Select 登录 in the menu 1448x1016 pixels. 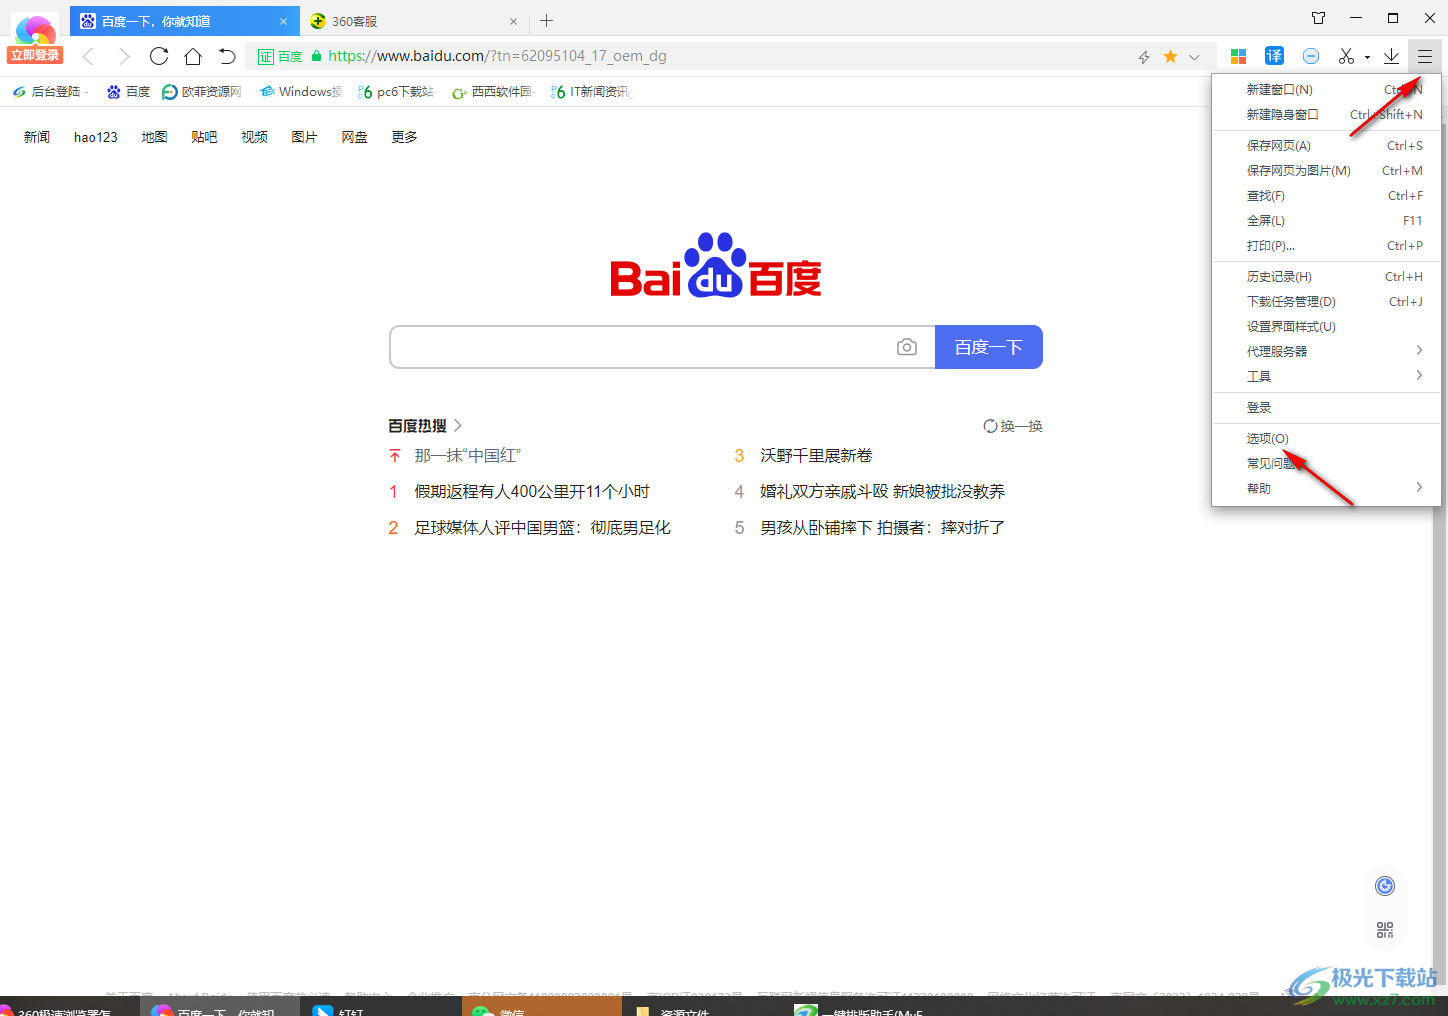click(x=1326, y=407)
